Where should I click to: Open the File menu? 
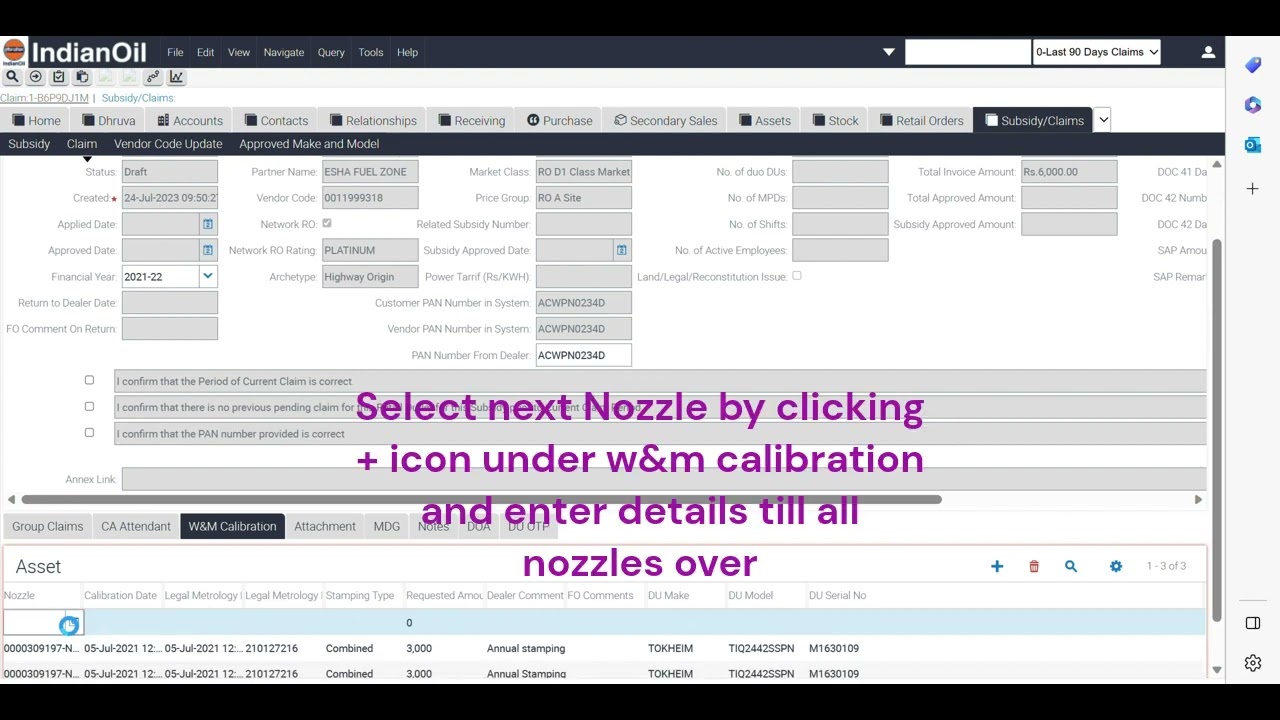click(x=175, y=52)
